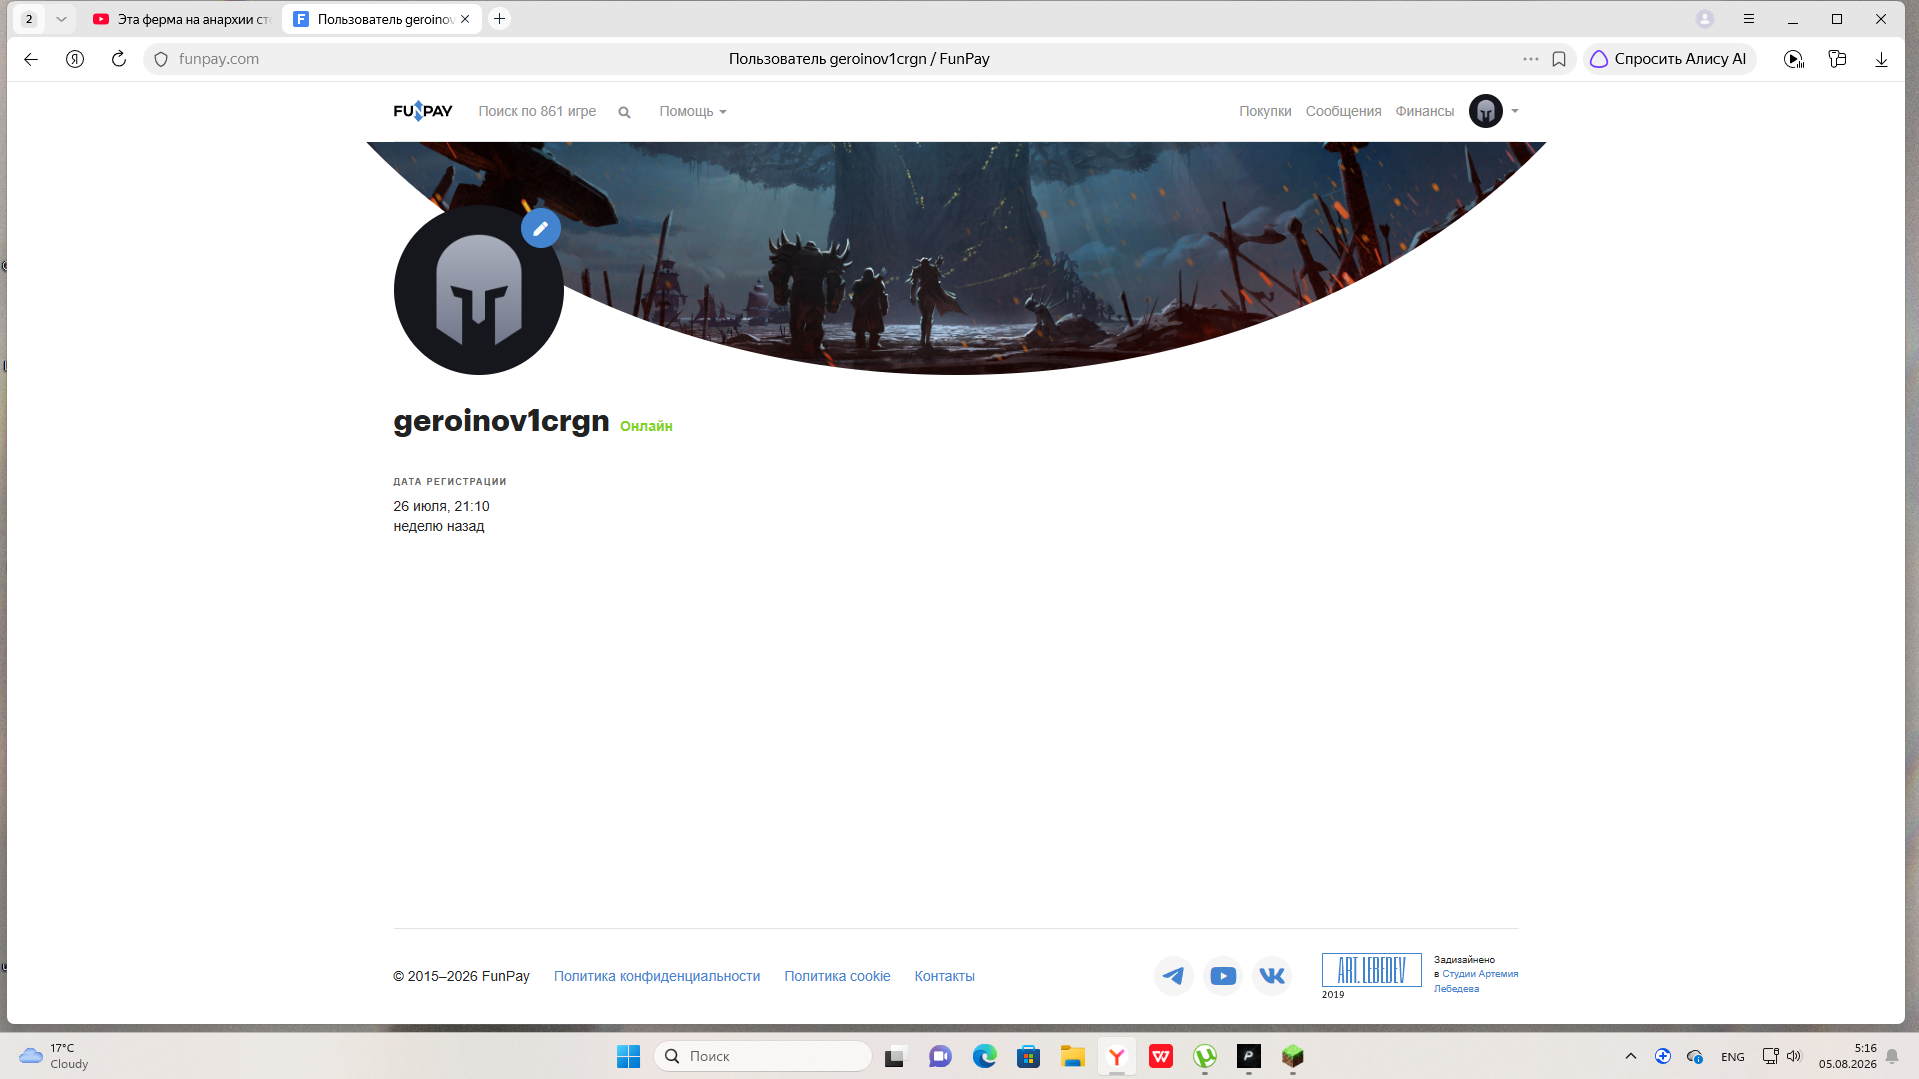
Task: Open Task View on taskbar
Action: point(895,1056)
